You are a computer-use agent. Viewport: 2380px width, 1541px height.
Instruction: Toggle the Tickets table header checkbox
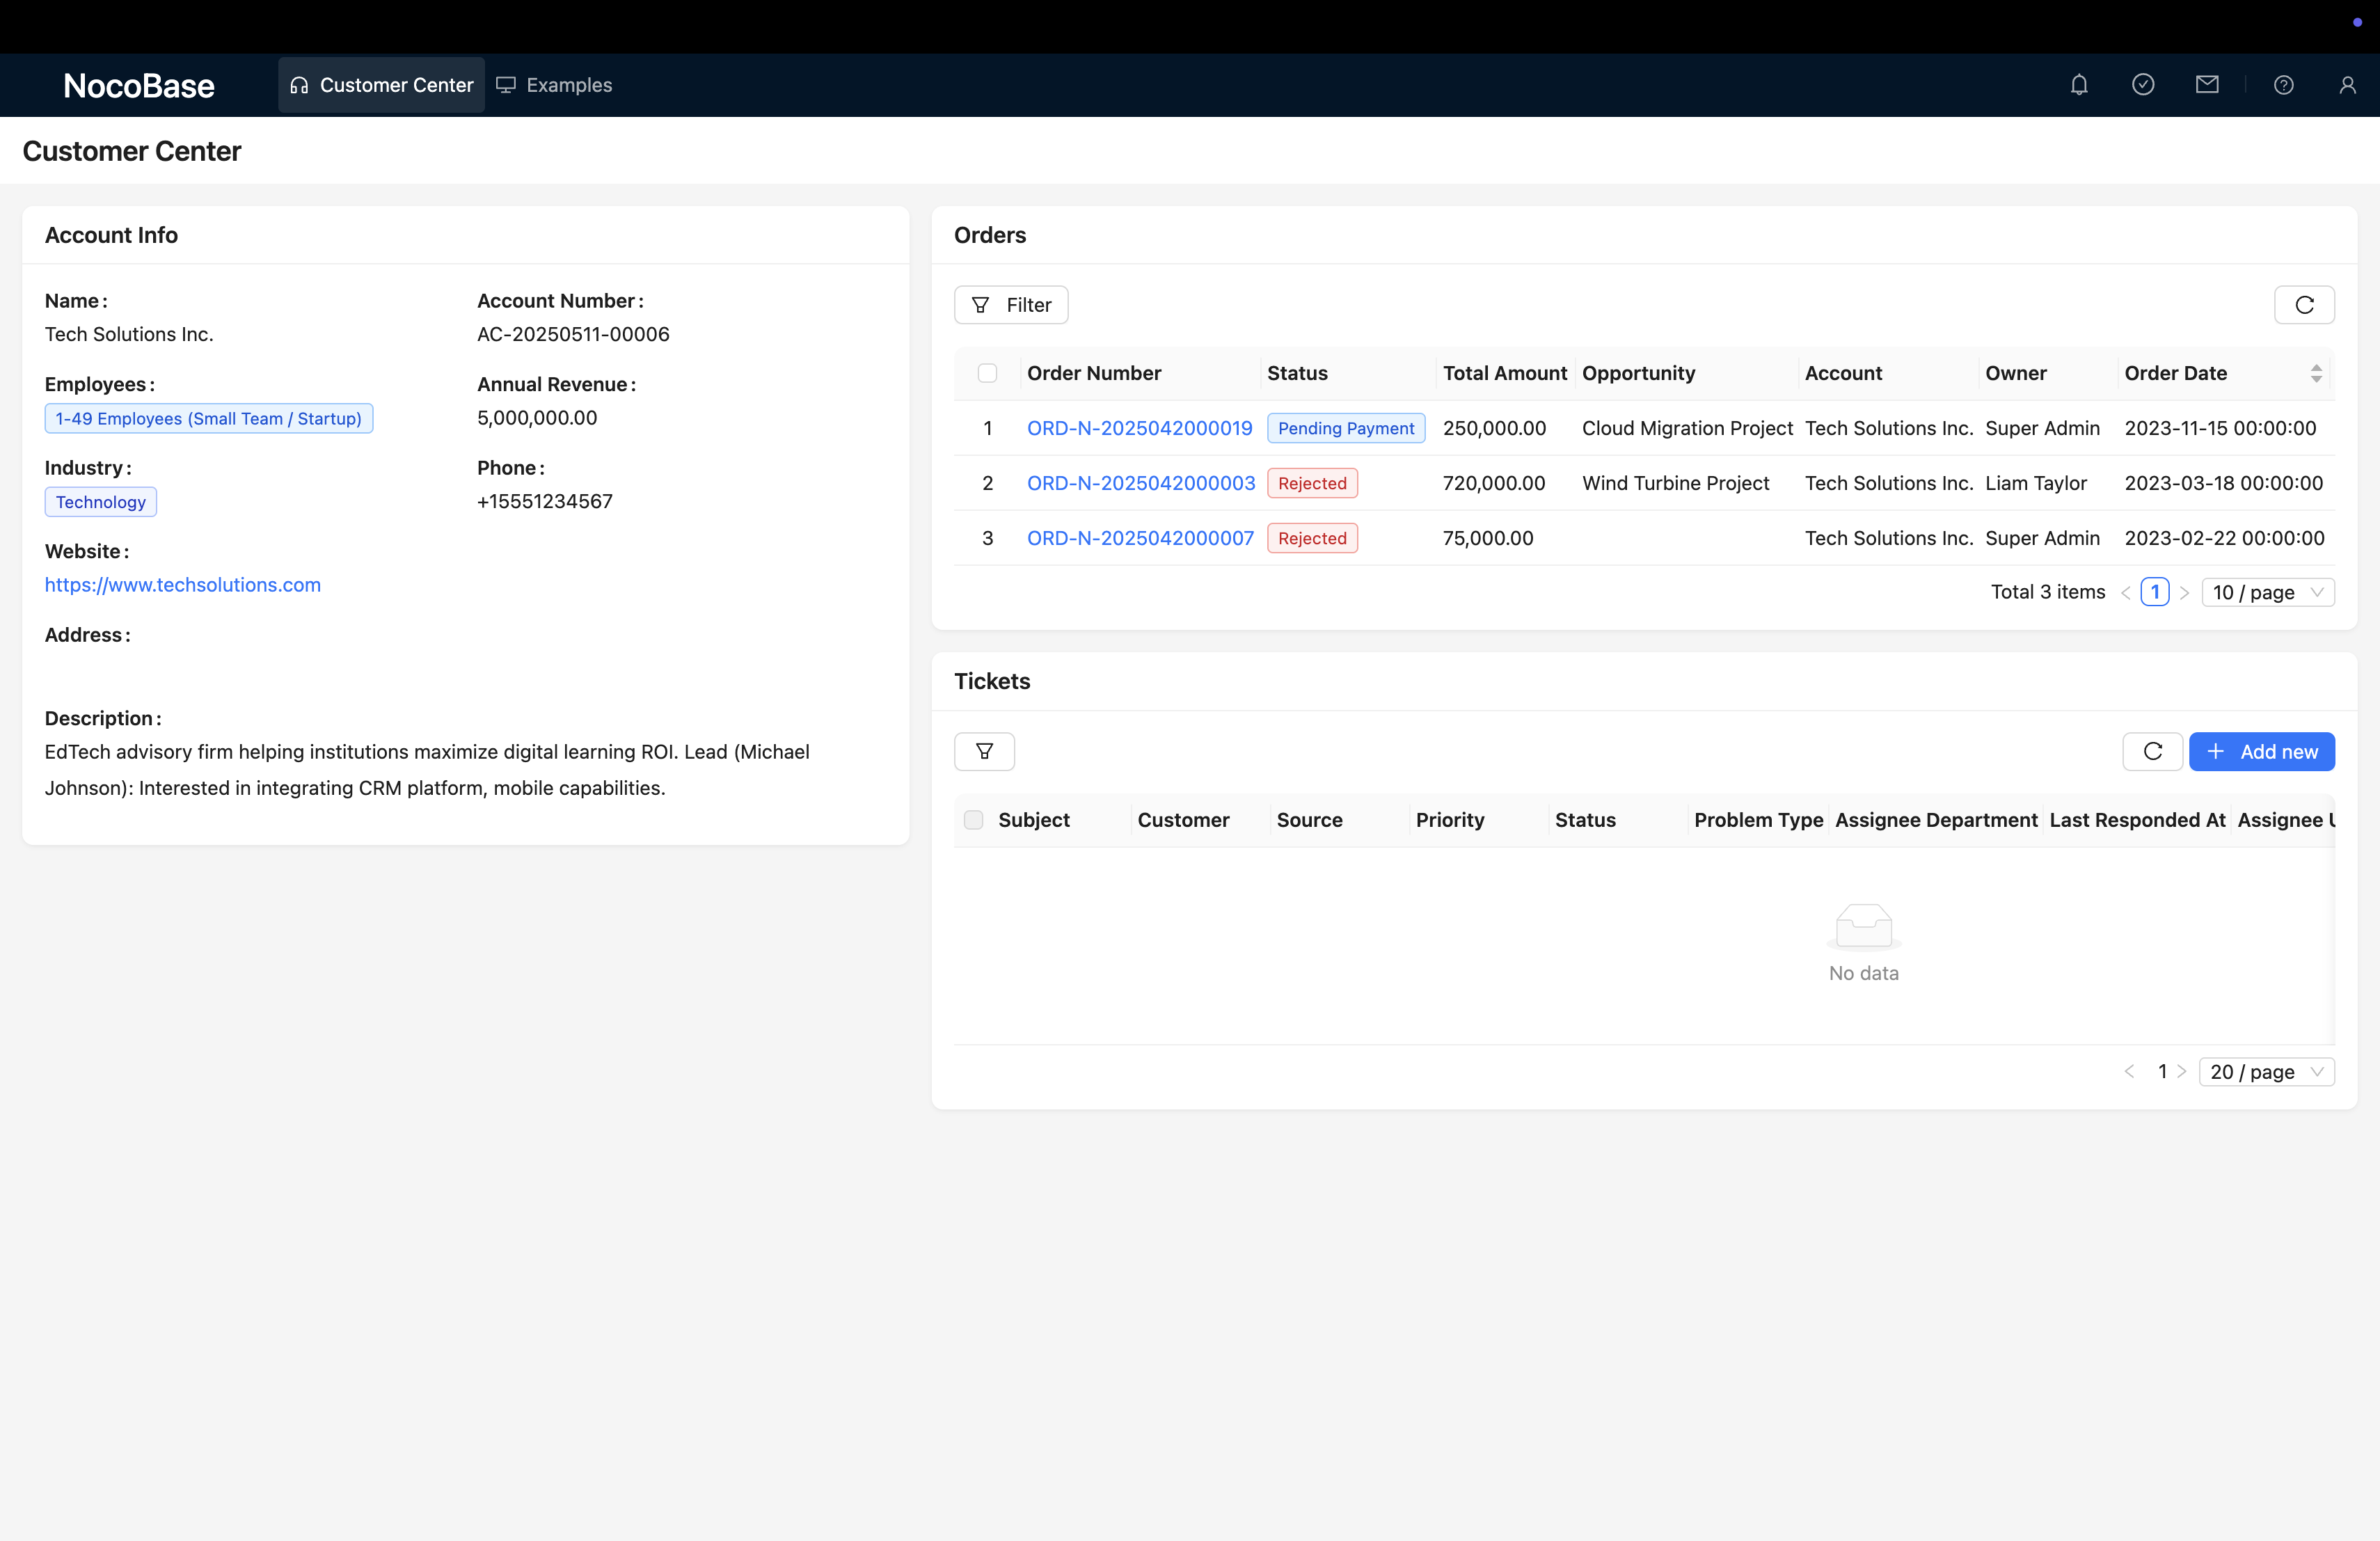(973, 820)
